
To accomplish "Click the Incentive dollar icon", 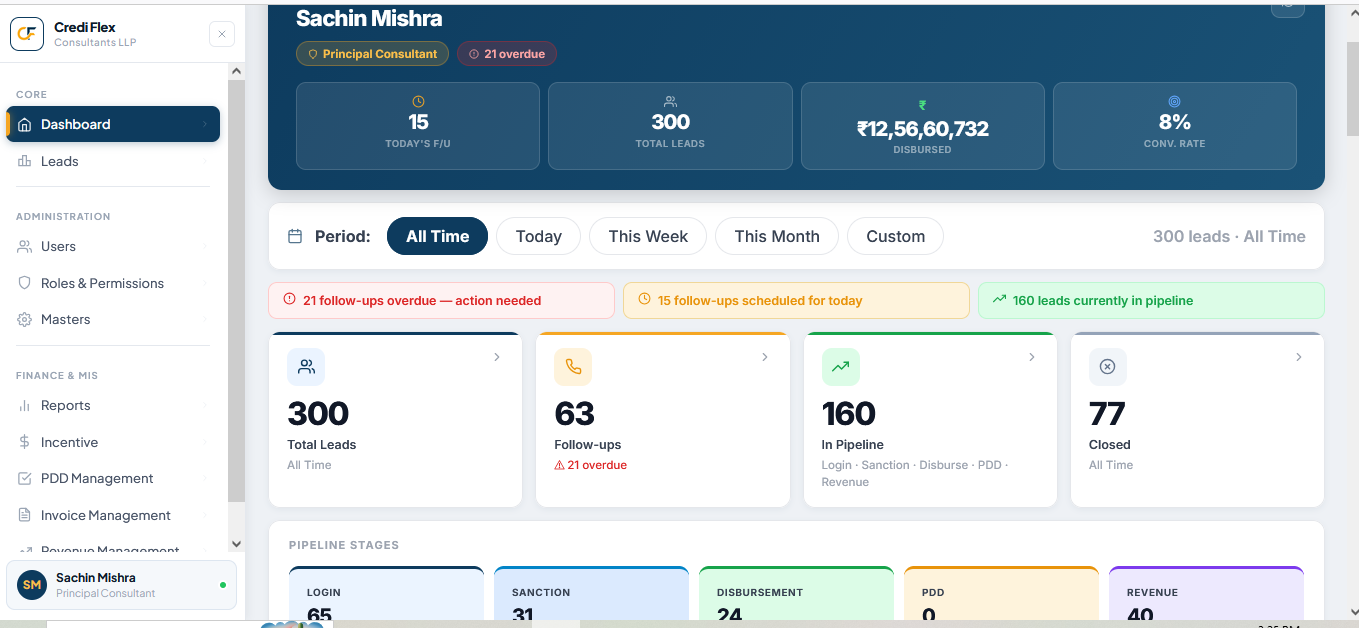I will tap(25, 442).
